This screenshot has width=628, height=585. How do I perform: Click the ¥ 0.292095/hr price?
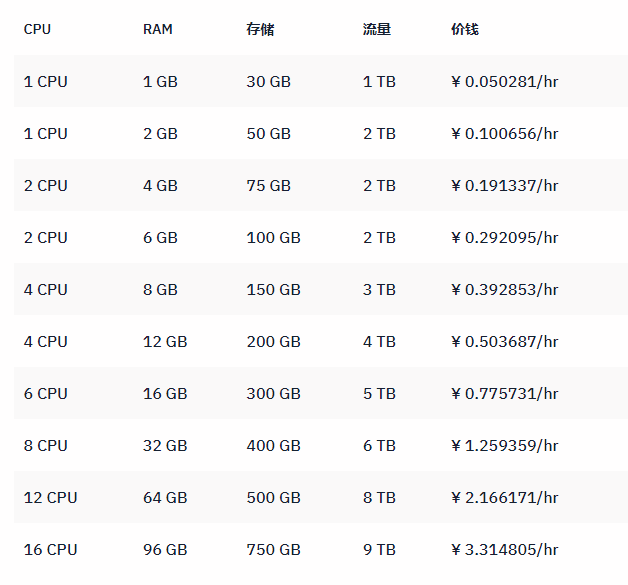(505, 237)
